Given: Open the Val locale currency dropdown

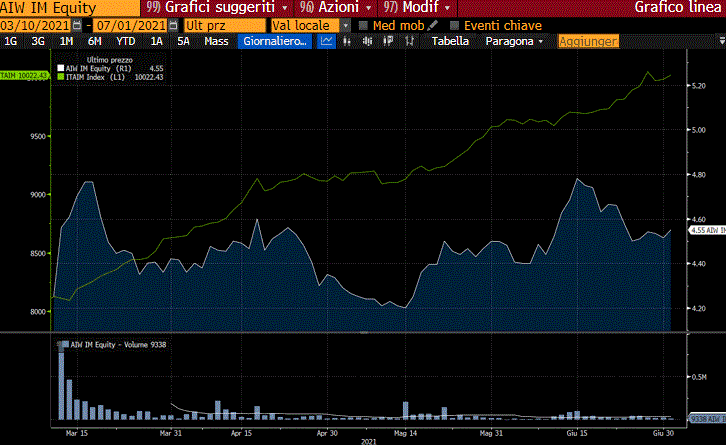Looking at the screenshot, I should tap(346, 25).
